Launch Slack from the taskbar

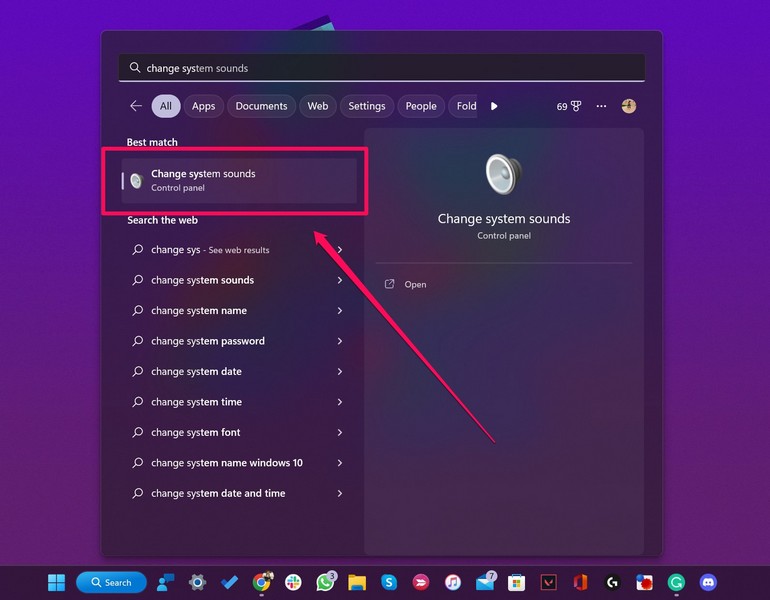pyautogui.click(x=293, y=582)
